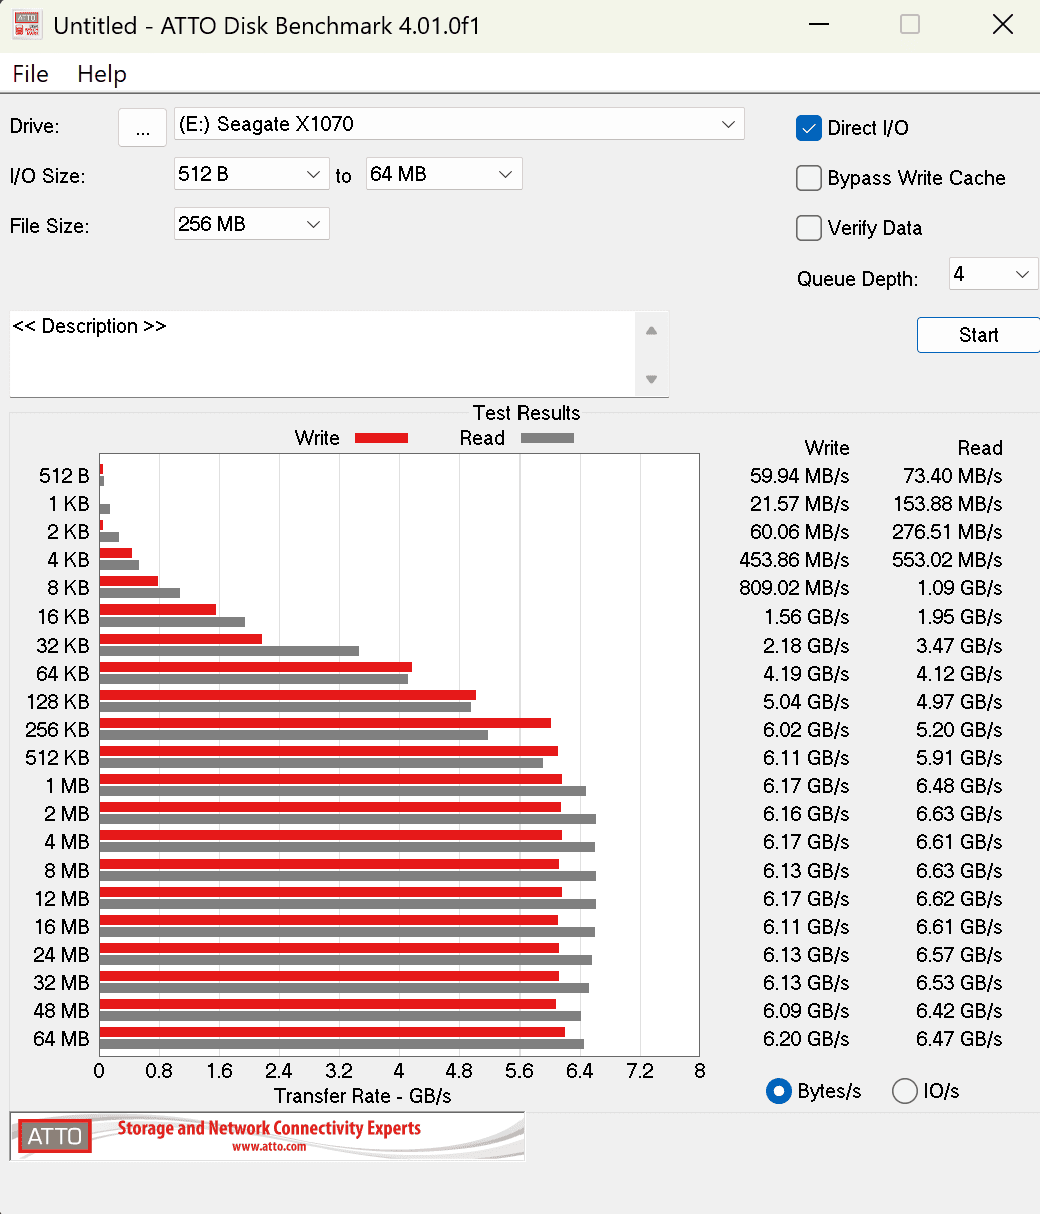This screenshot has height=1214, width=1040.
Task: Click the 8 KB read value 1.09 GB/s
Action: pyautogui.click(x=959, y=588)
